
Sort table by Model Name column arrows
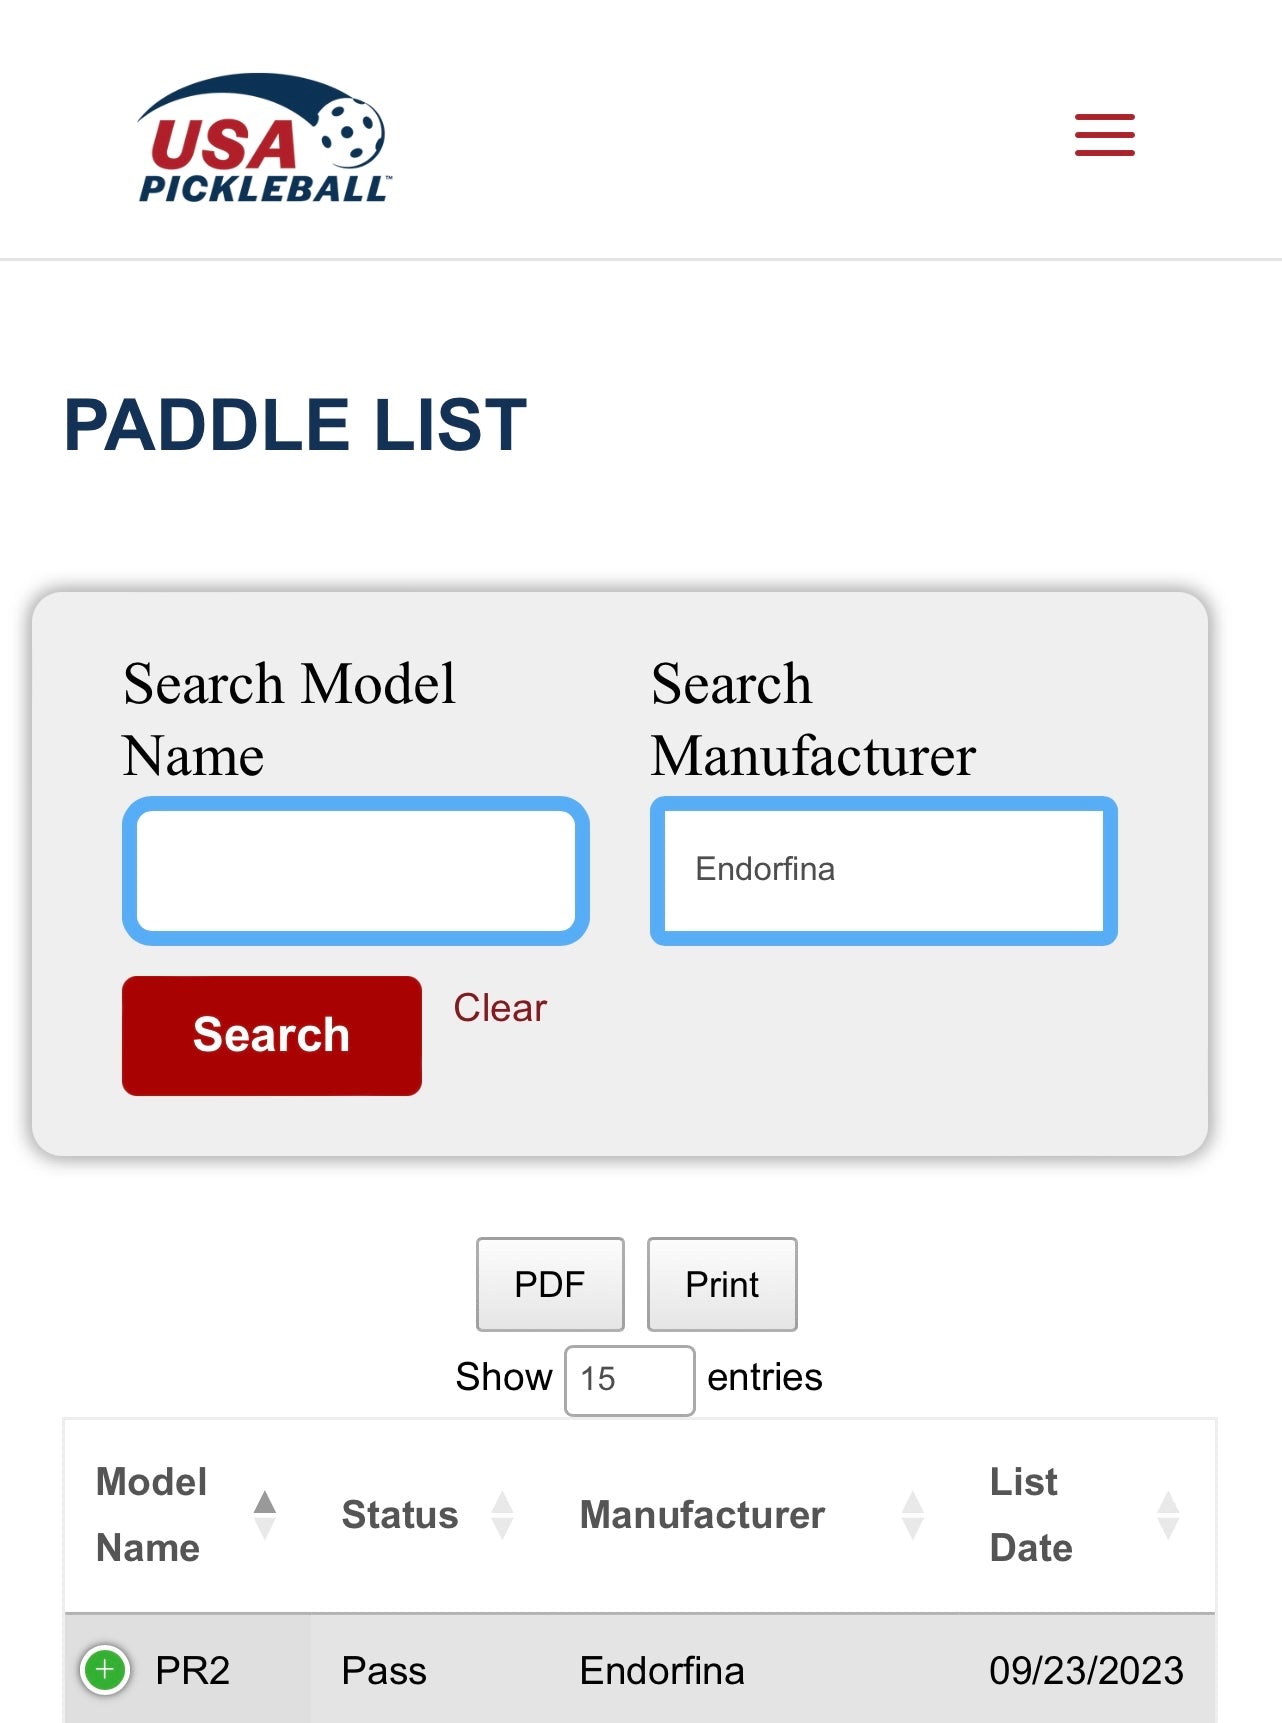(265, 1514)
